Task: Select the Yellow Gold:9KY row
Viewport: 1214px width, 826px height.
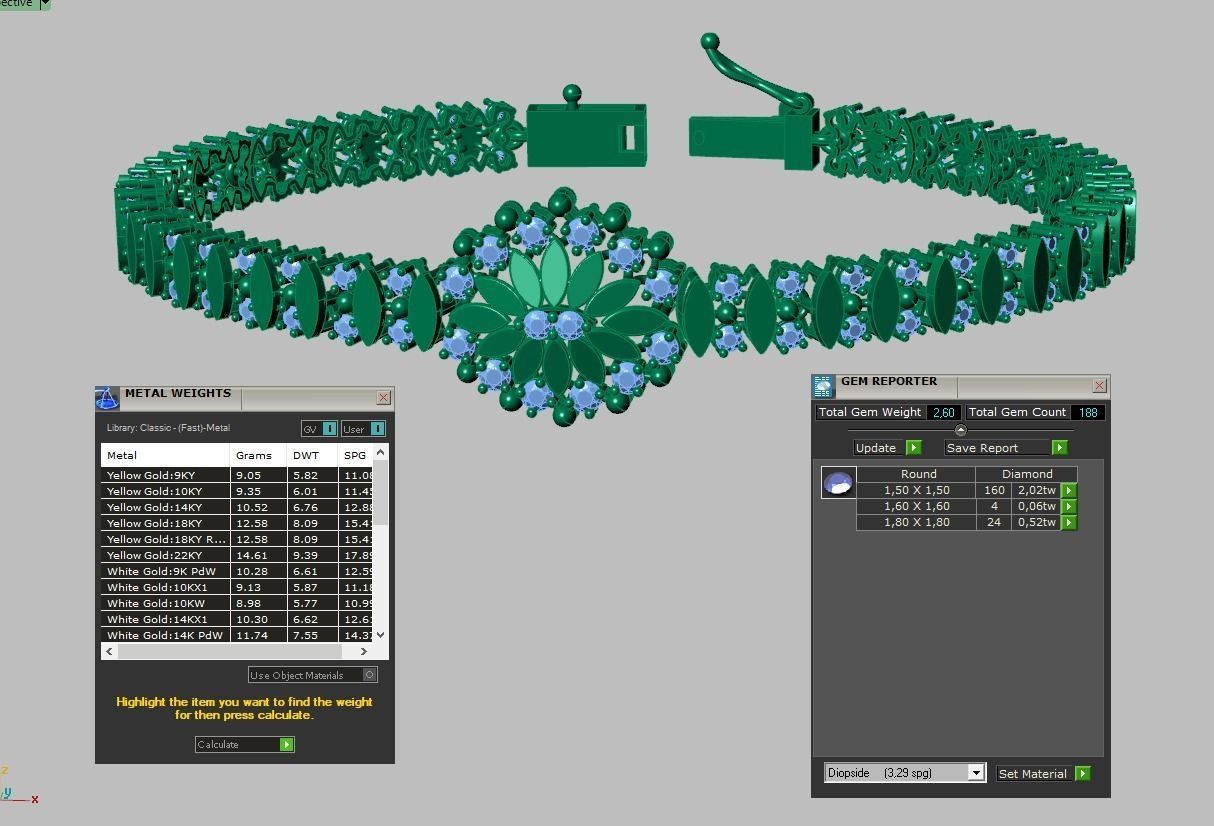Action: (237, 475)
